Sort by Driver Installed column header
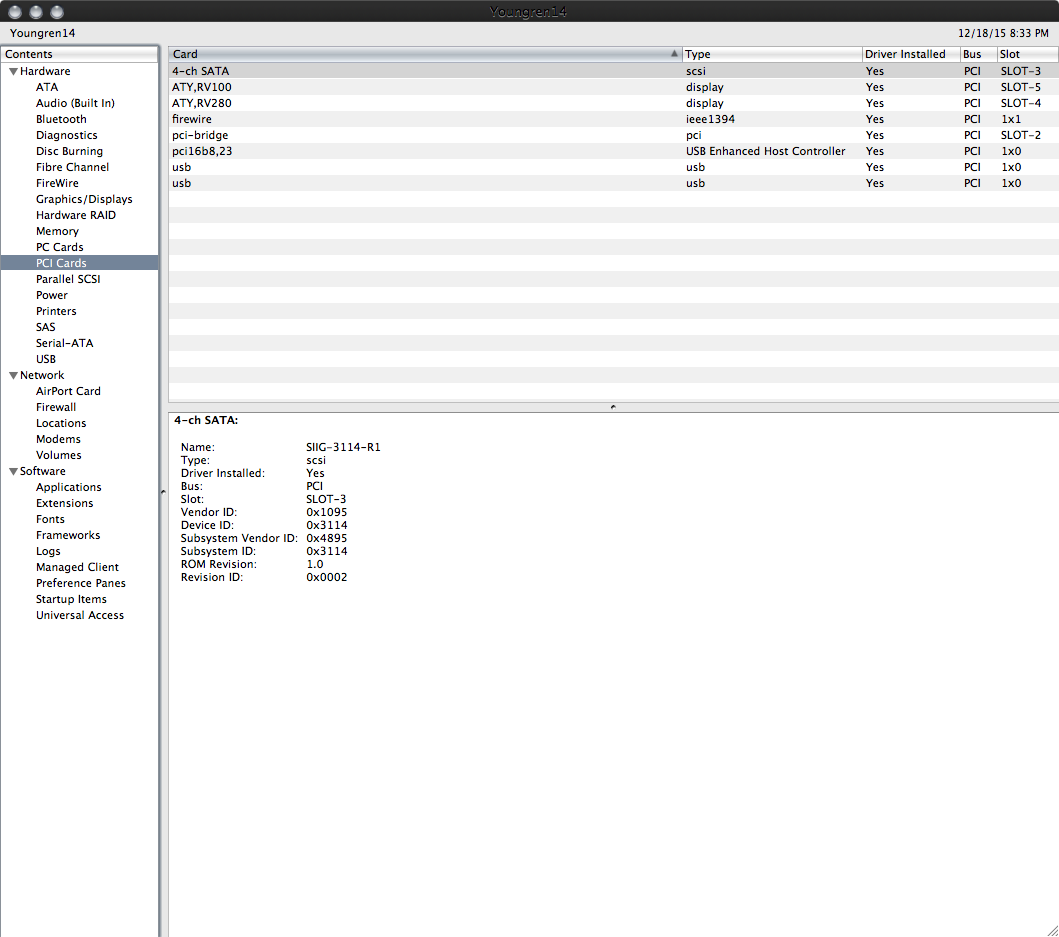The width and height of the screenshot is (1059, 937). click(911, 54)
